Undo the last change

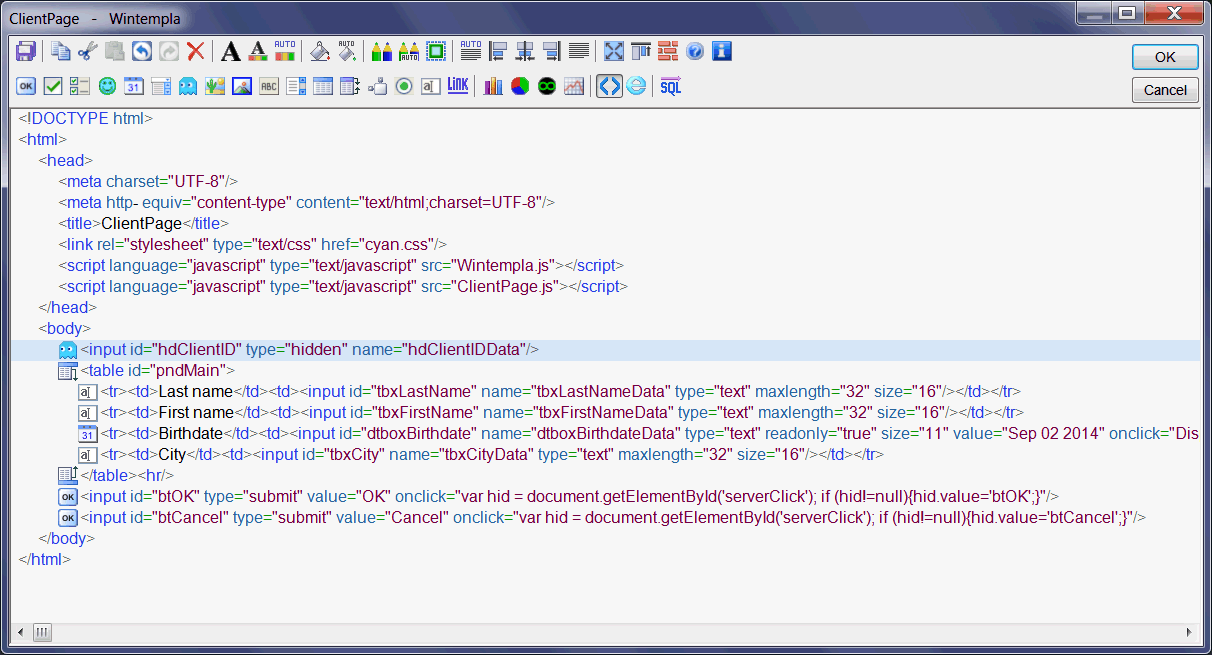coord(142,51)
